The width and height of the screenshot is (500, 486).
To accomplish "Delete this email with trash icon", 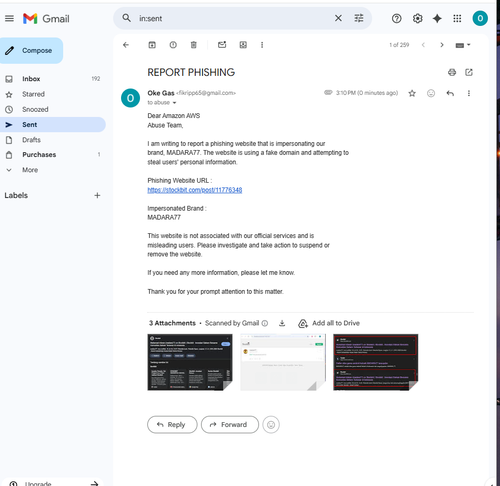I will click(194, 45).
